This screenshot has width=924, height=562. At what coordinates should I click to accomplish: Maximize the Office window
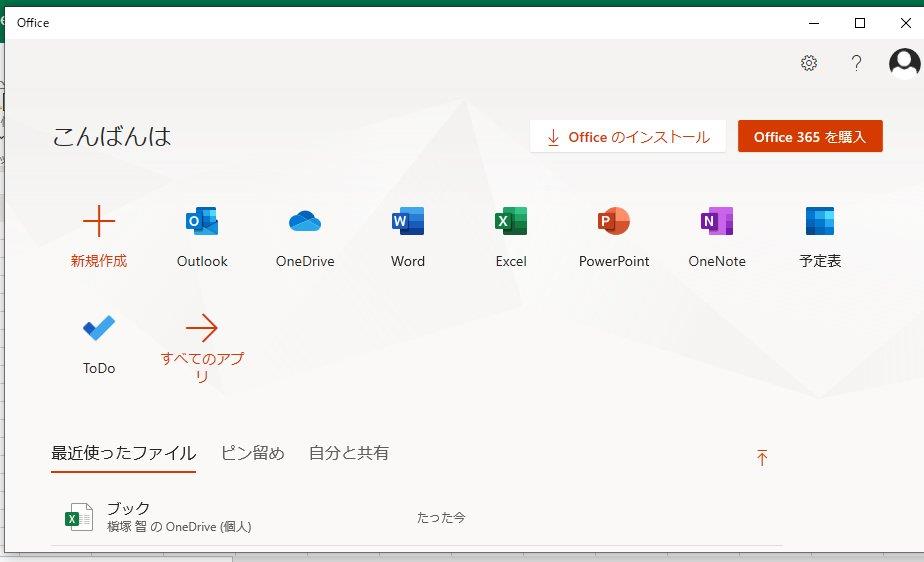click(x=860, y=23)
